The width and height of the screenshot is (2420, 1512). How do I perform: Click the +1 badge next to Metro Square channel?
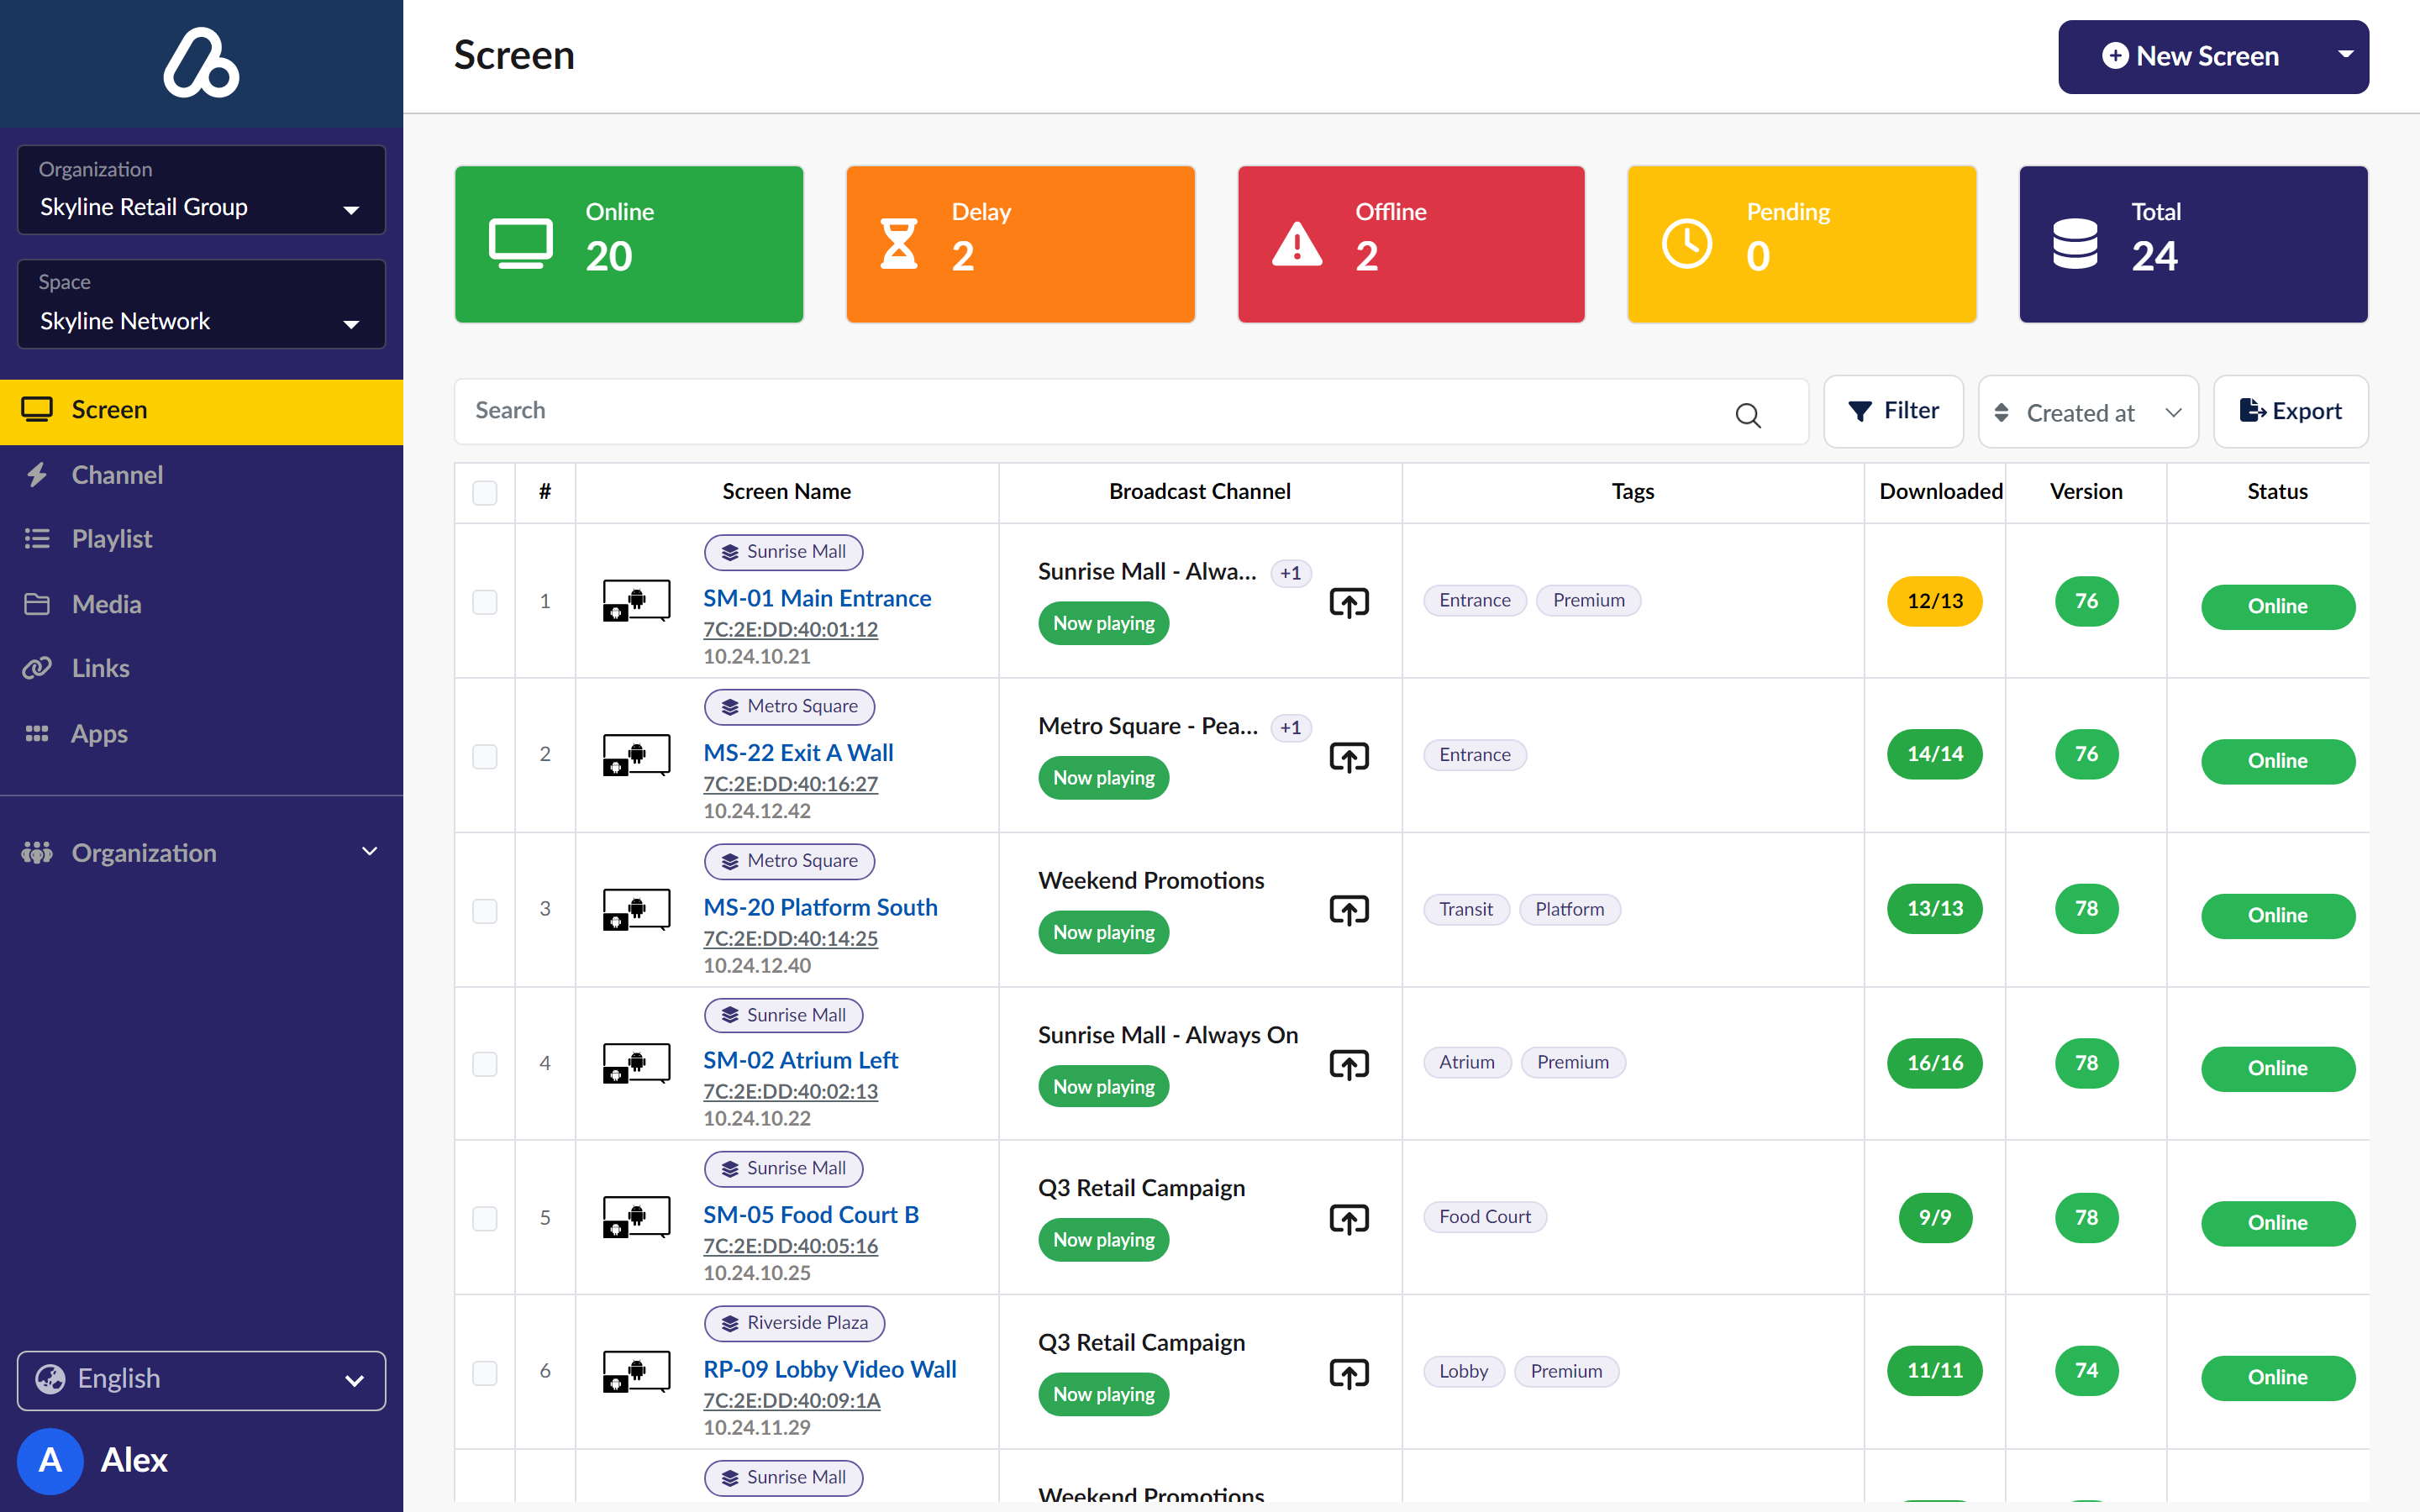tap(1290, 728)
